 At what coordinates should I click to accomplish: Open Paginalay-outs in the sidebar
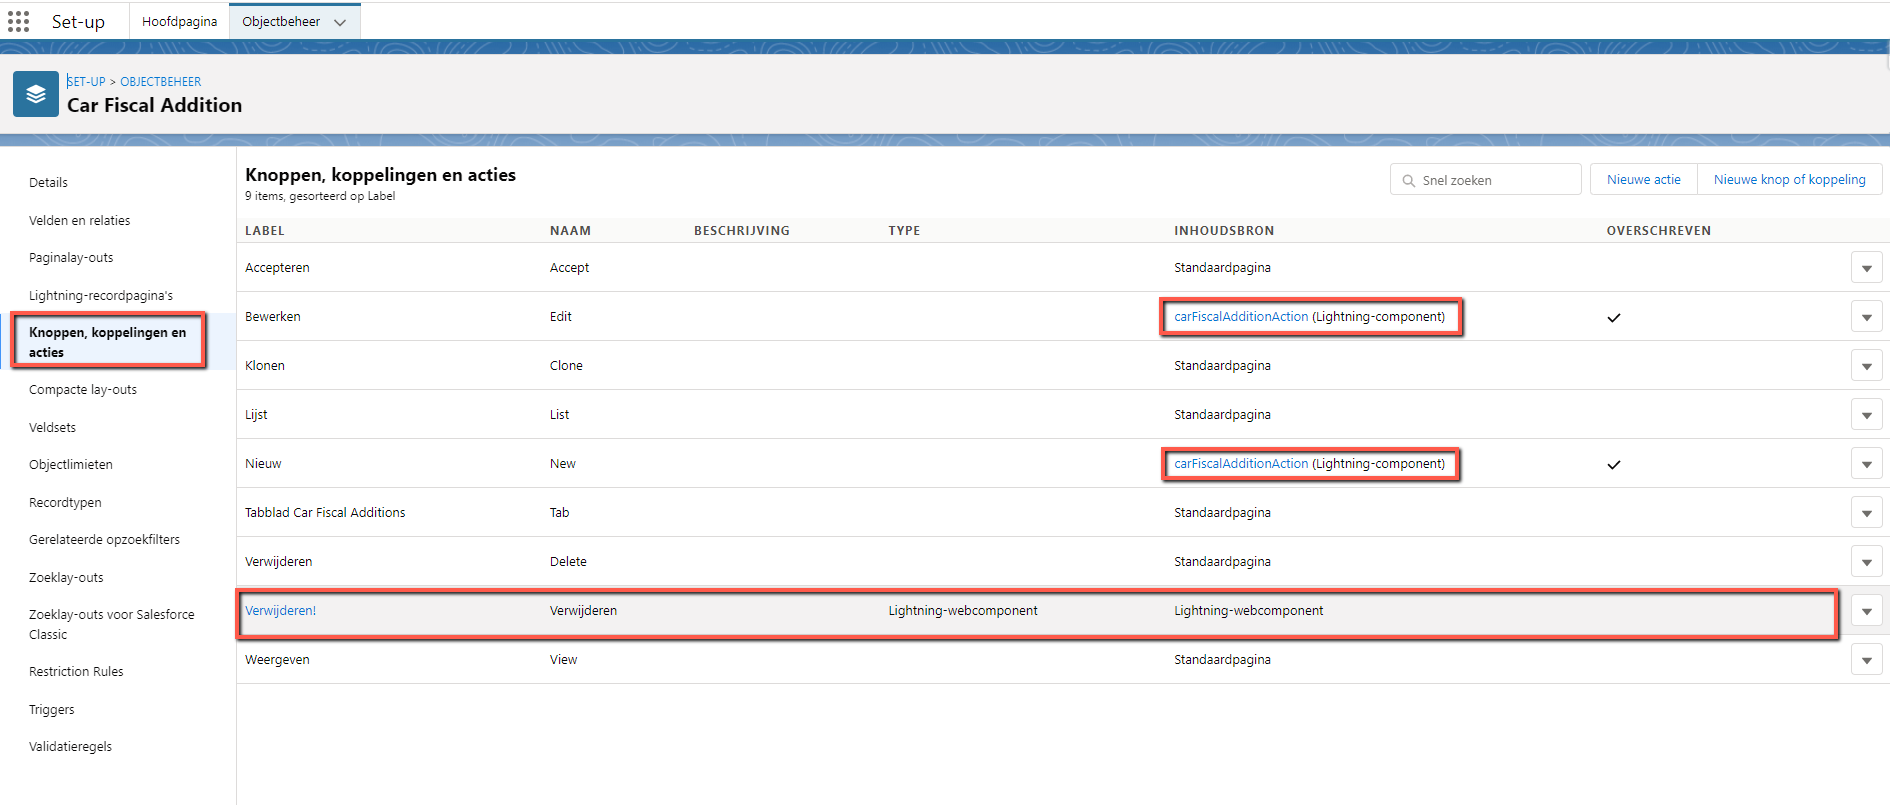point(71,257)
